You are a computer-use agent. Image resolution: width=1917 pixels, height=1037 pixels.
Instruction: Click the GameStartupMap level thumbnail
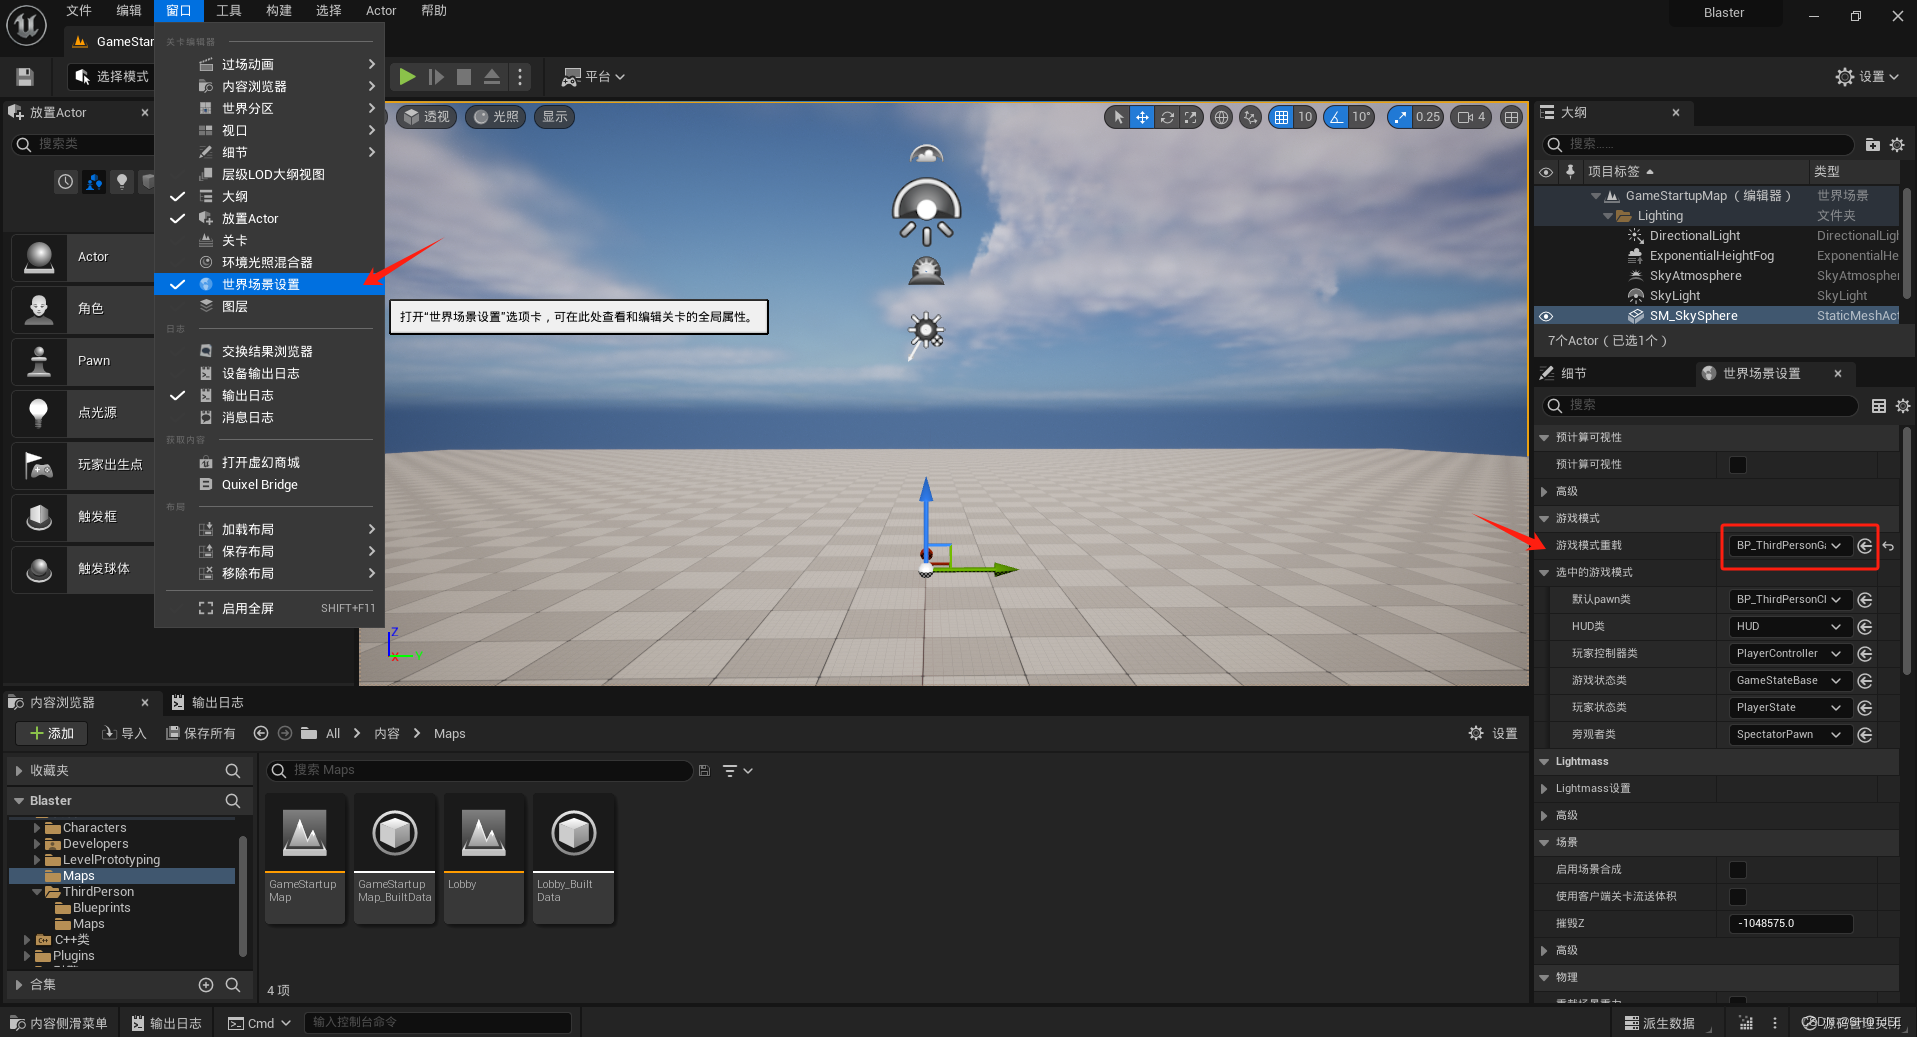pos(305,858)
